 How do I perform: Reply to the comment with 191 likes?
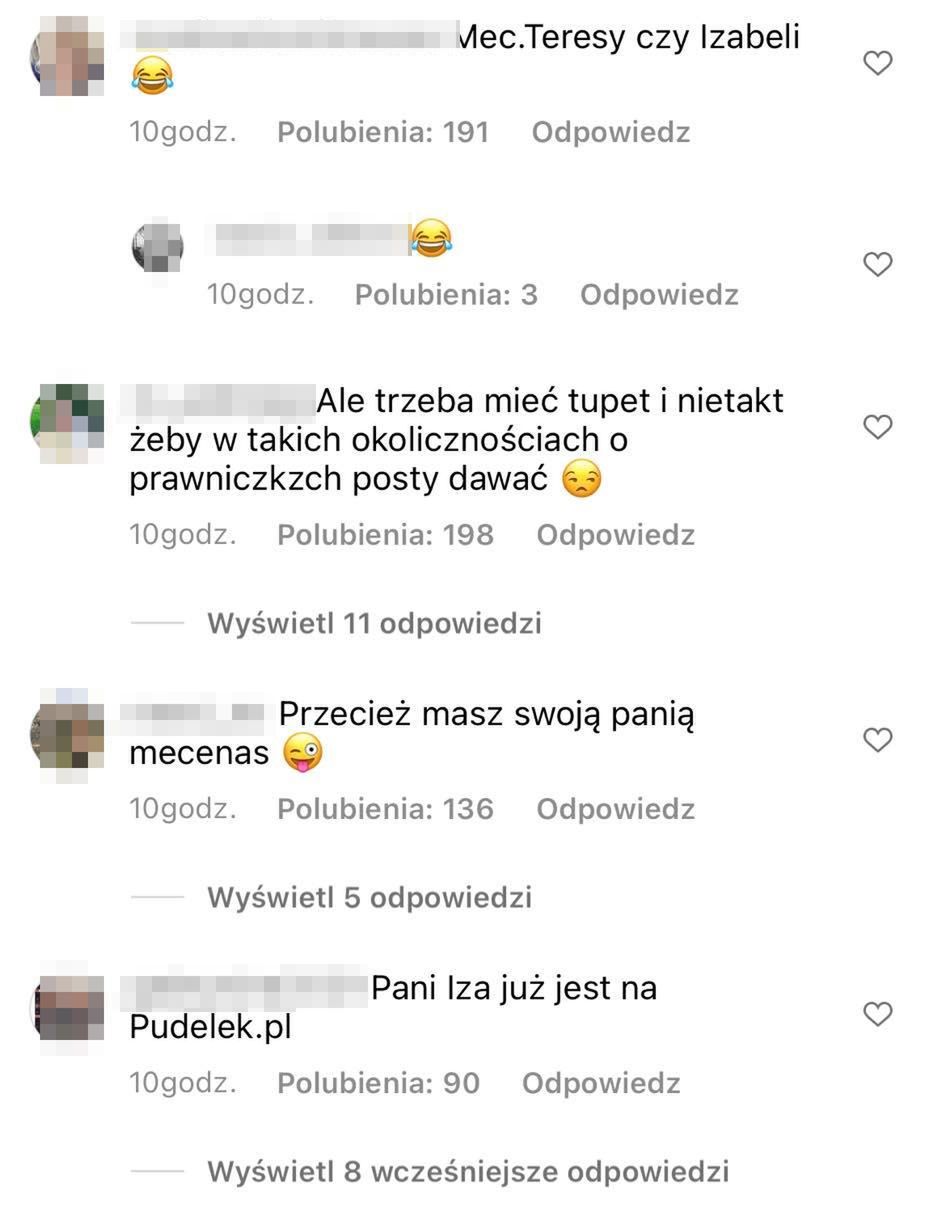click(x=611, y=132)
